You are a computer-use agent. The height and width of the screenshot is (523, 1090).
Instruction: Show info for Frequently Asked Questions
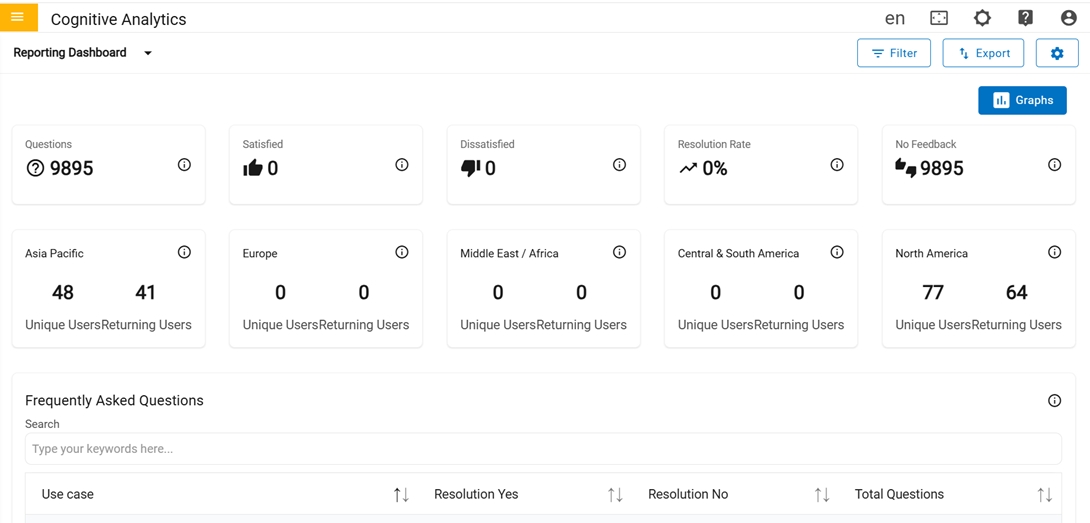pos(1054,401)
